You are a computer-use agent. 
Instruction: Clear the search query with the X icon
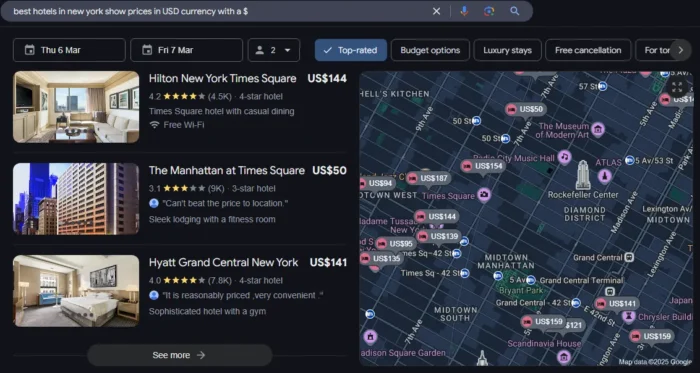pos(436,11)
